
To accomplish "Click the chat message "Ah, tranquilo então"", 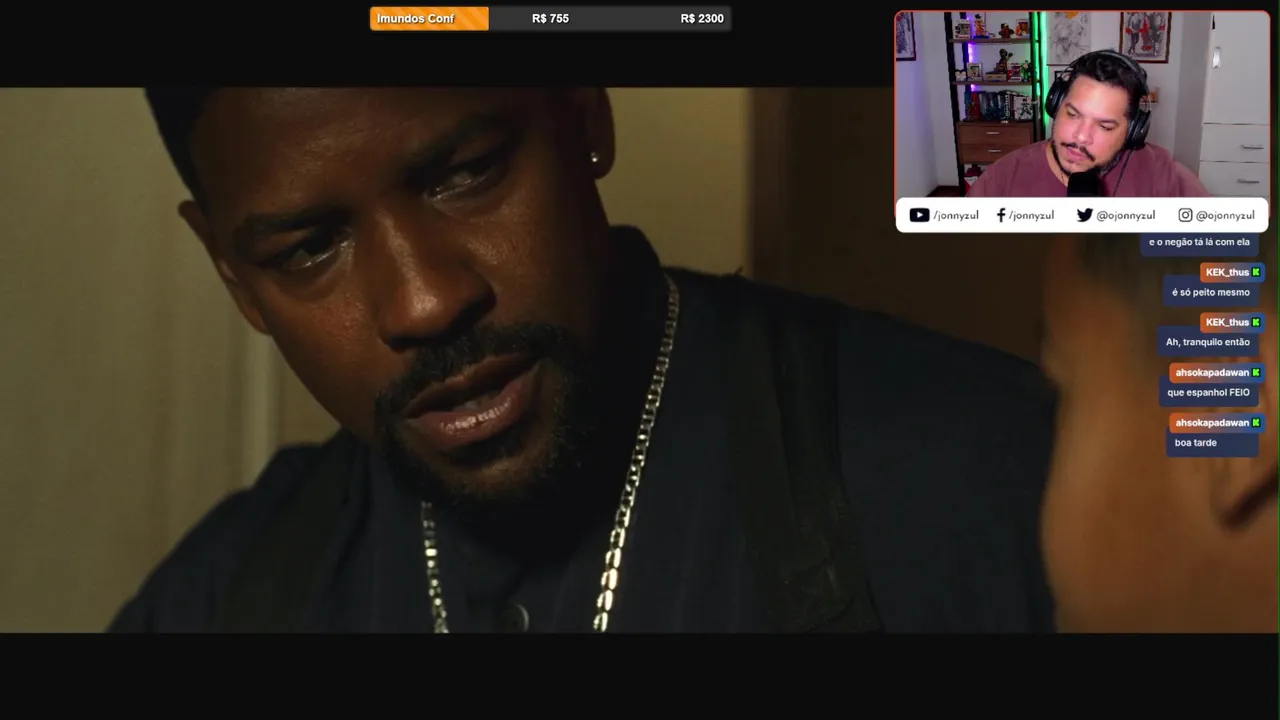I will 1207,342.
